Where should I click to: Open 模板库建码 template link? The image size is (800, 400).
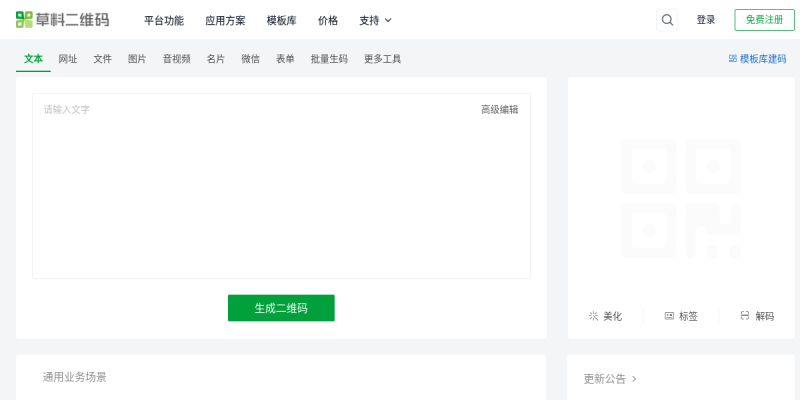758,59
